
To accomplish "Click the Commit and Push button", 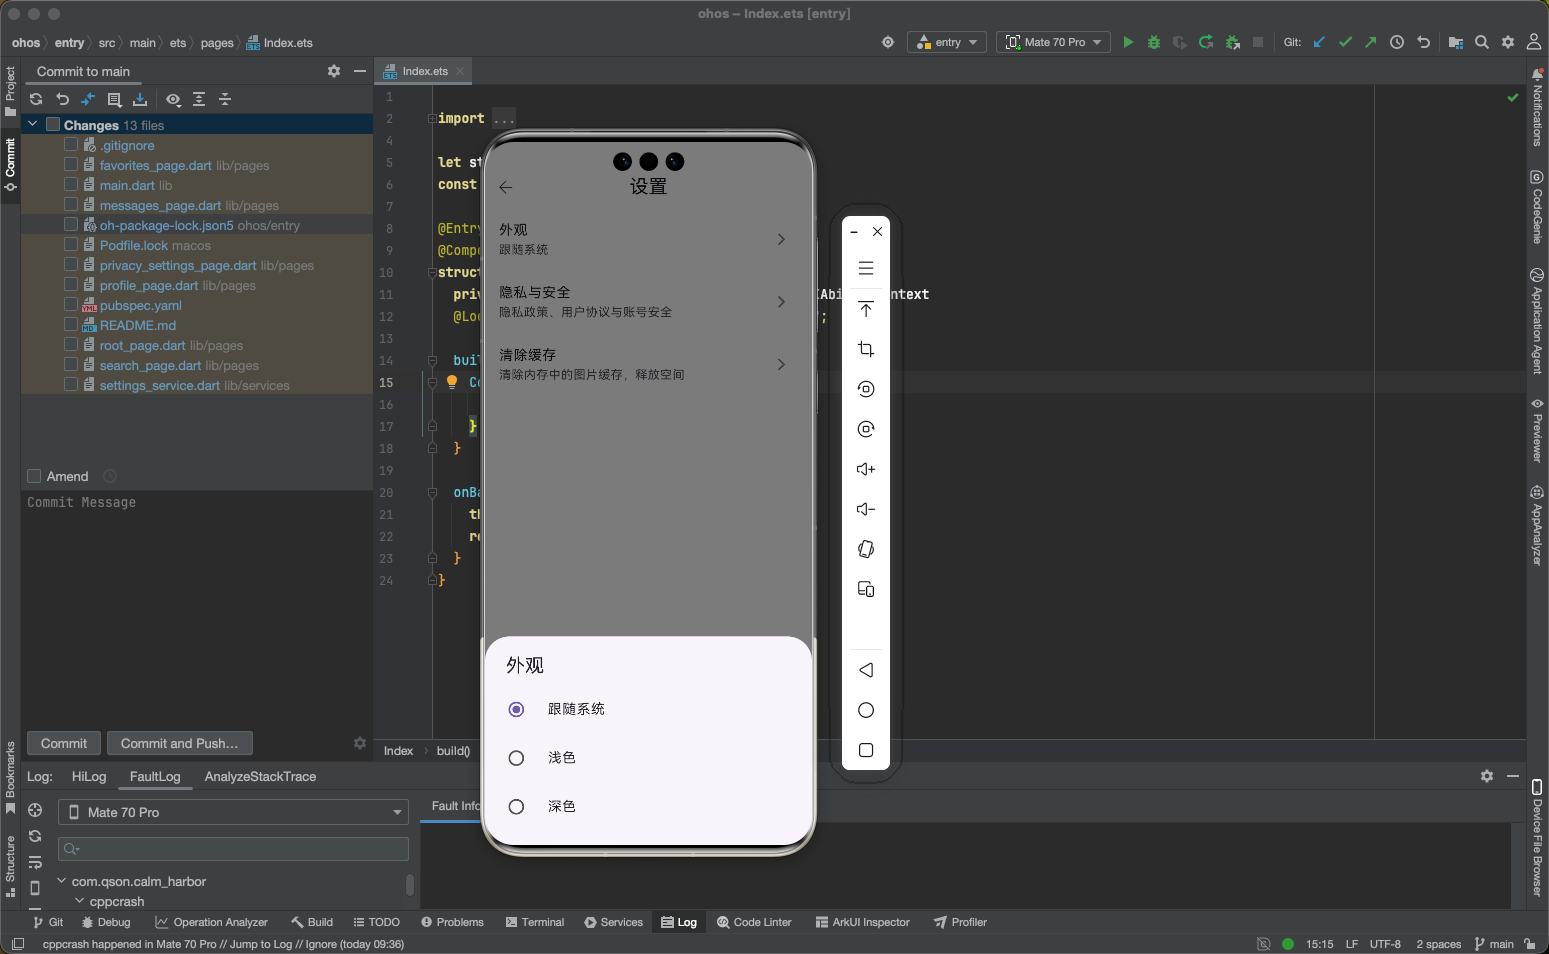I will pos(179,744).
